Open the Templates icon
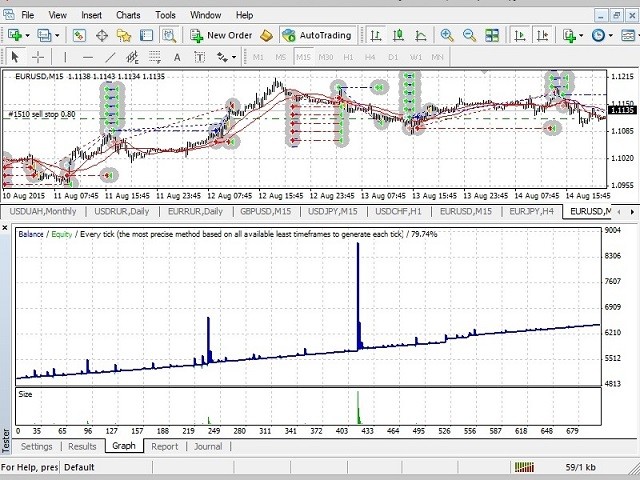 tap(628, 36)
